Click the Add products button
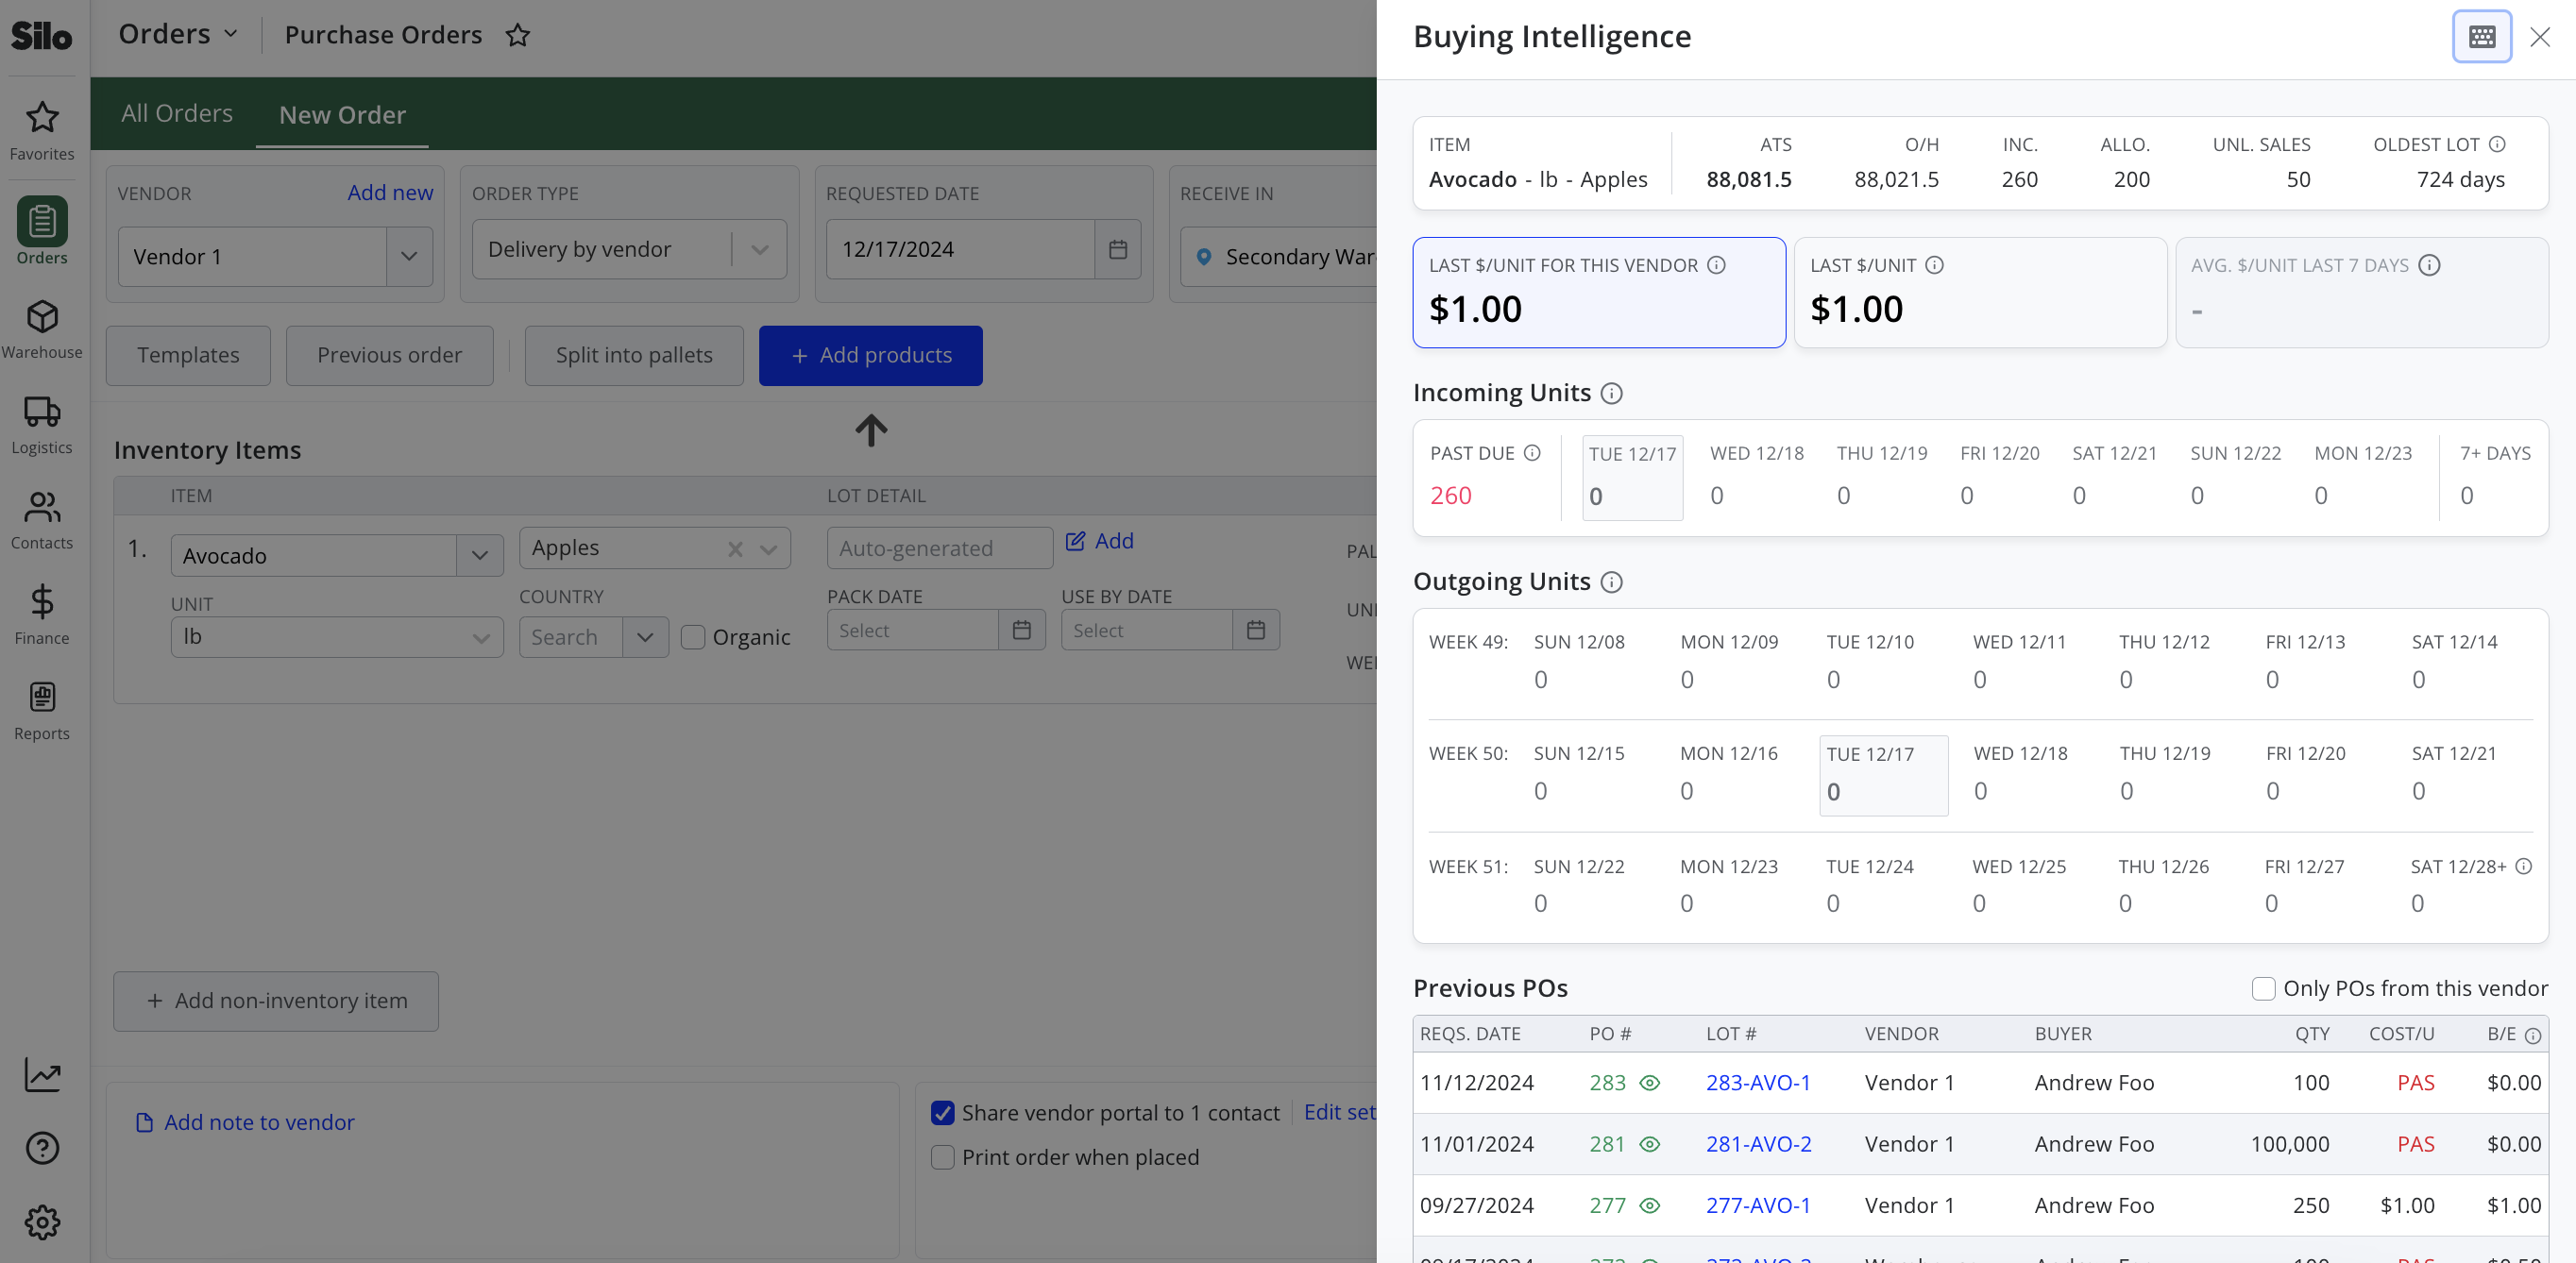2576x1263 pixels. (x=870, y=355)
